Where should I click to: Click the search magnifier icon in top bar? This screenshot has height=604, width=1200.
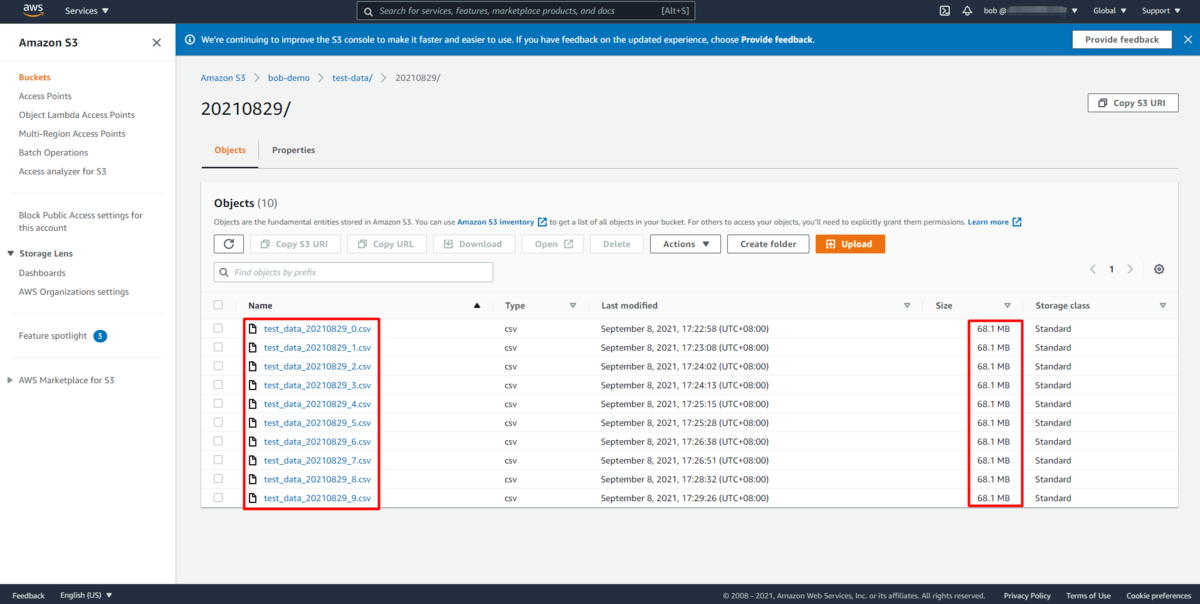(369, 11)
